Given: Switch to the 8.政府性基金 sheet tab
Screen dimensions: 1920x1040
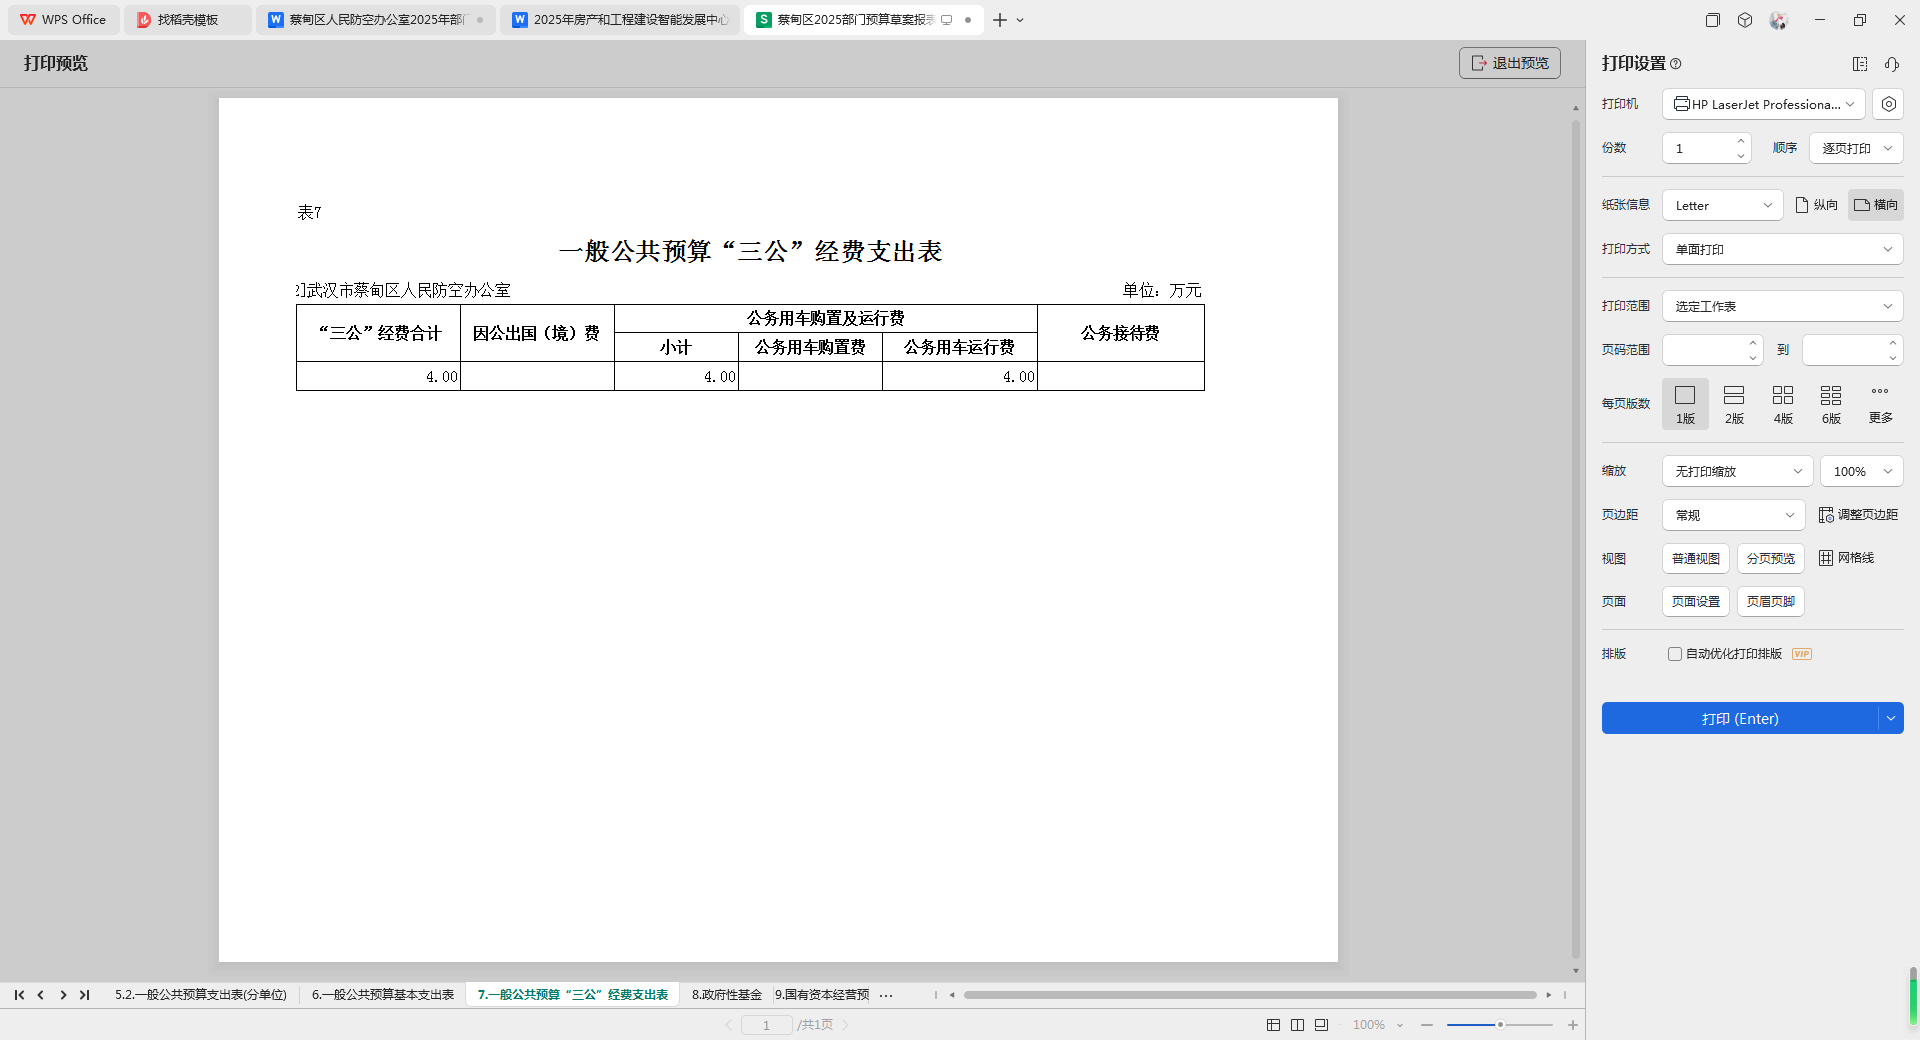Looking at the screenshot, I should click(727, 995).
